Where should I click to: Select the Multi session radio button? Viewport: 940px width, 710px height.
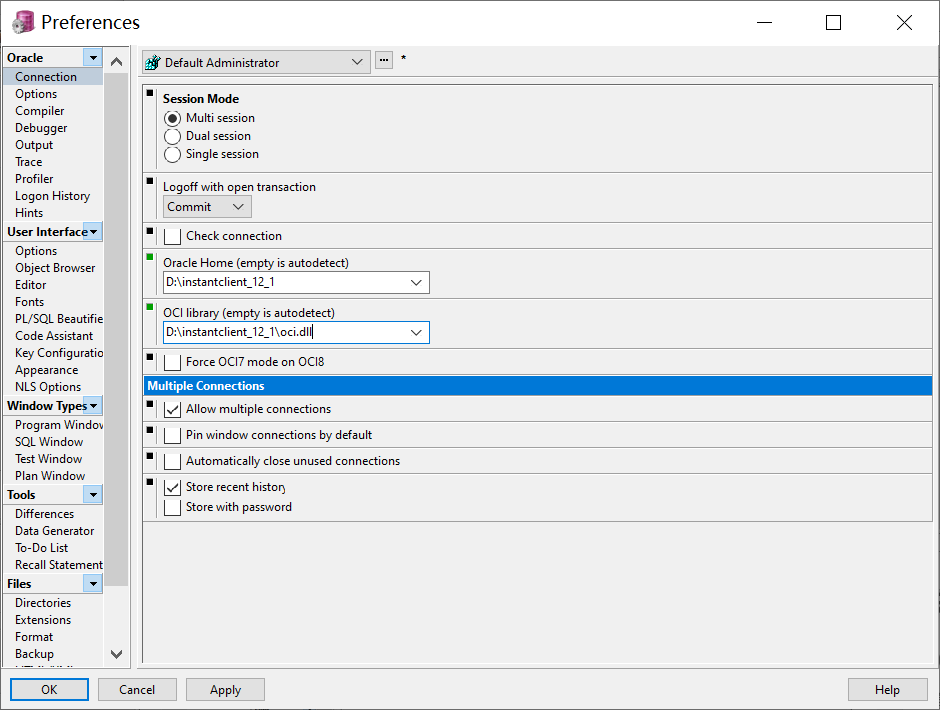click(x=172, y=118)
